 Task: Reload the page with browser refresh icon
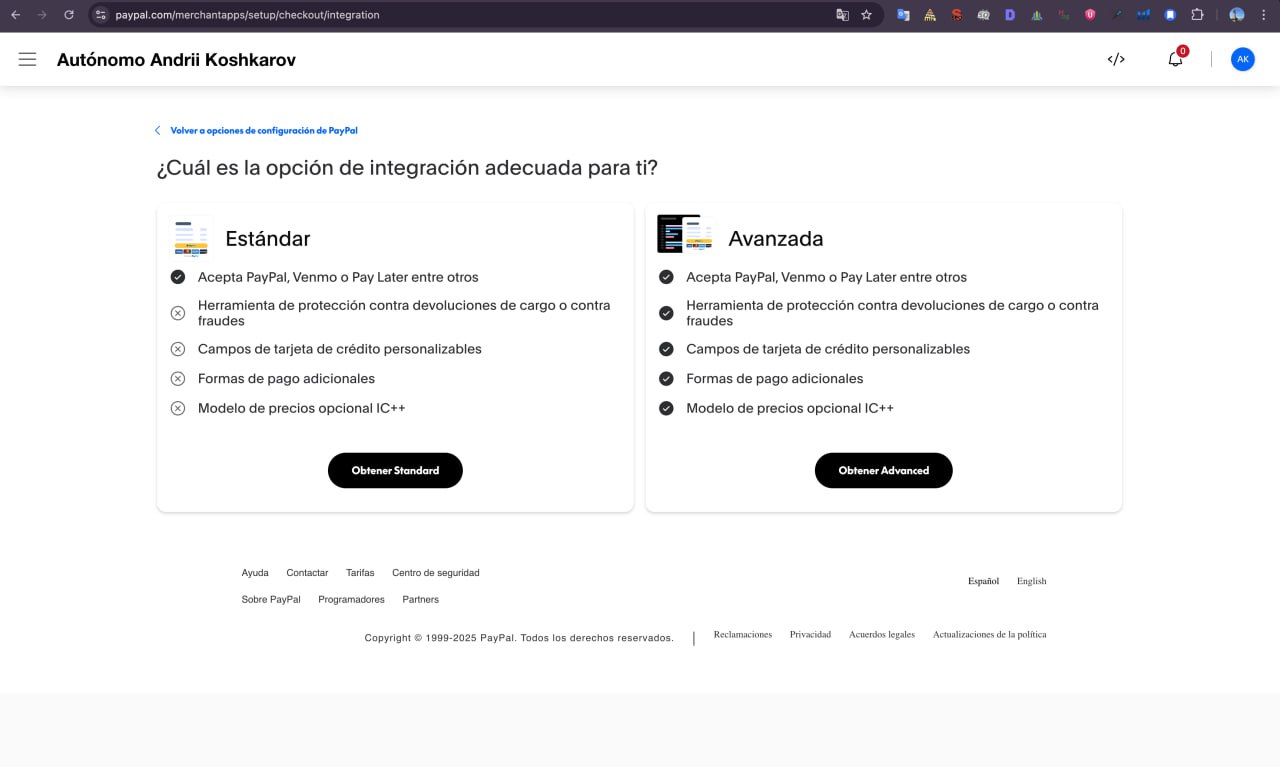click(68, 15)
